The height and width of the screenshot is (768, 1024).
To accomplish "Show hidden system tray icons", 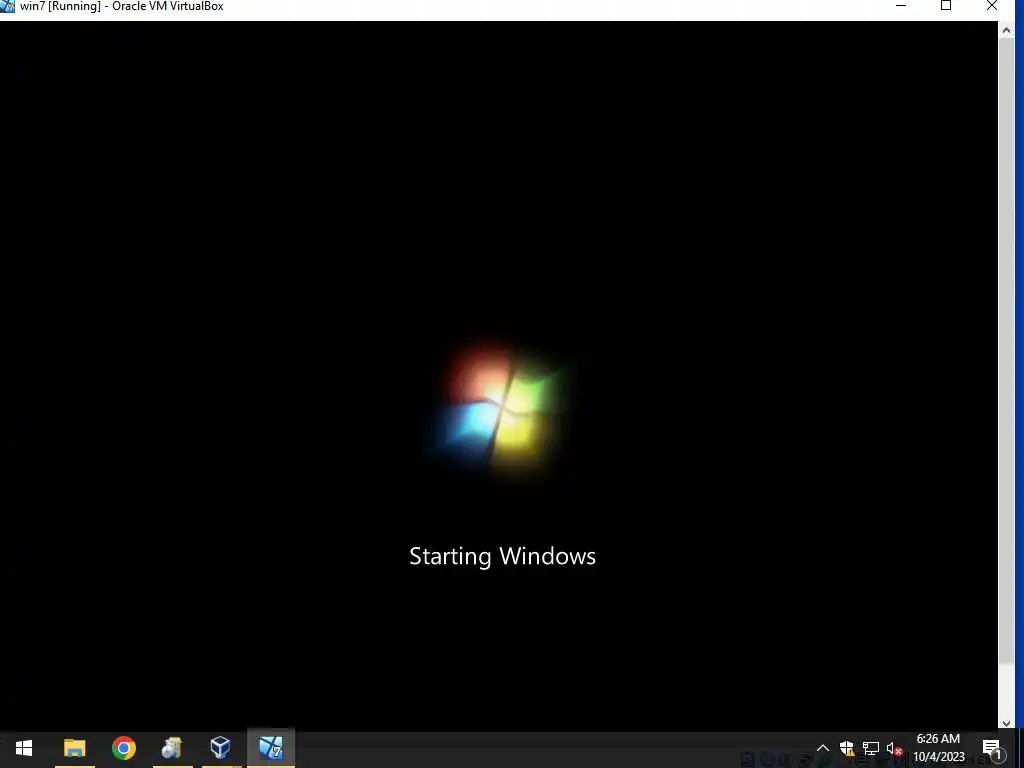I will 823,748.
